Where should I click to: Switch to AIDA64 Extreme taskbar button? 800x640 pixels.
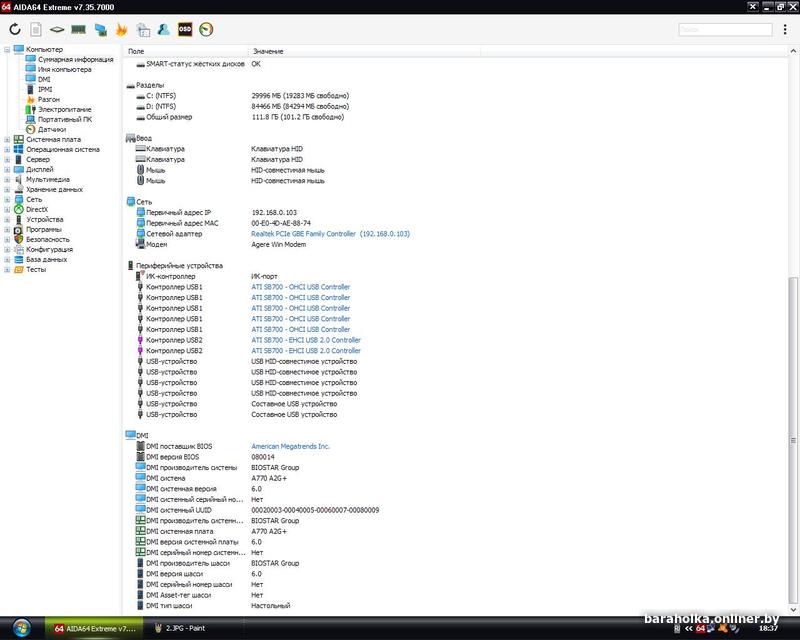(95, 628)
